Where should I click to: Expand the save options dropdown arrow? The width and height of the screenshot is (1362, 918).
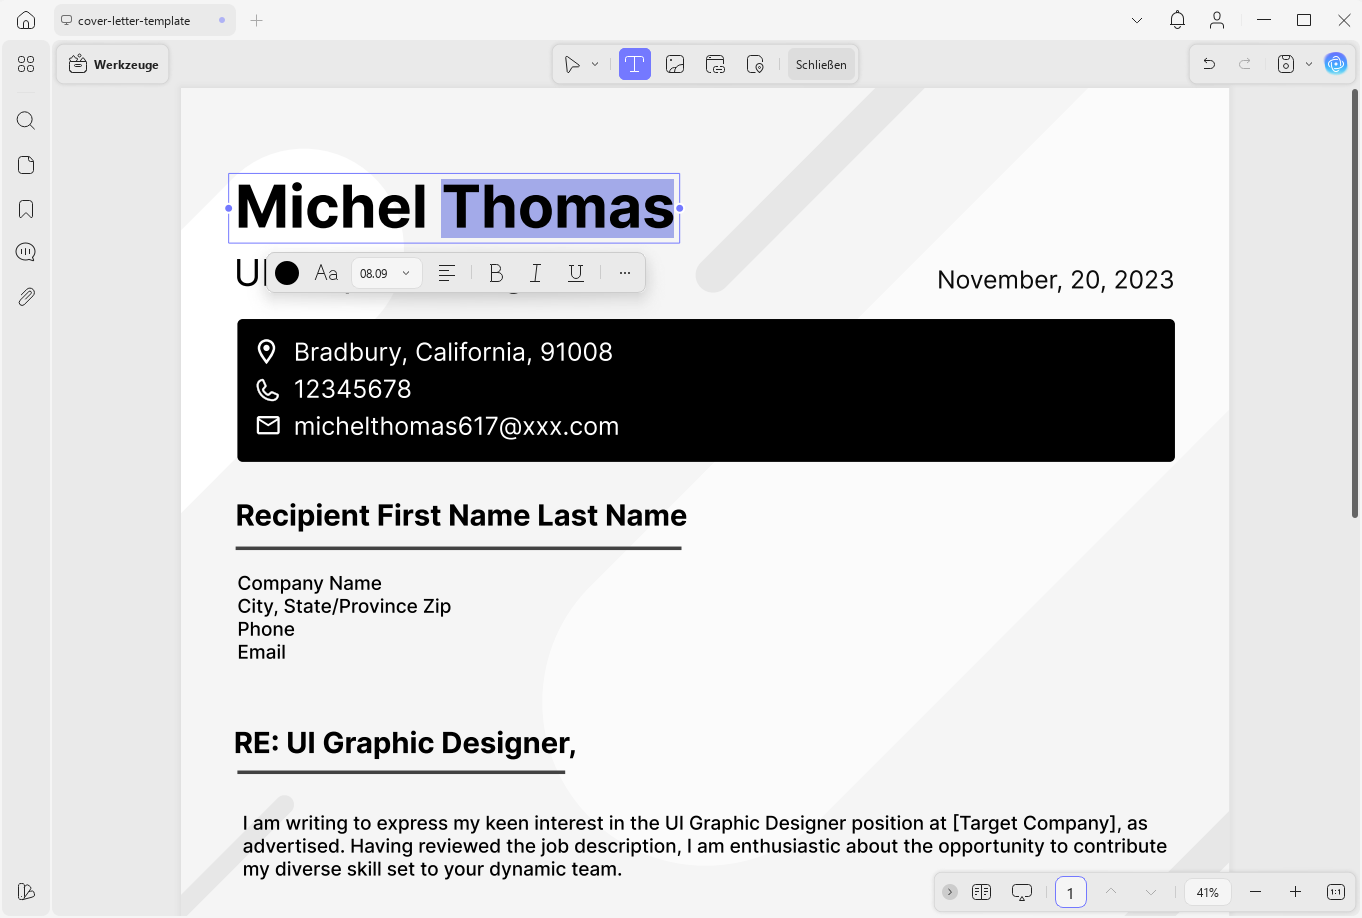[x=1309, y=64]
